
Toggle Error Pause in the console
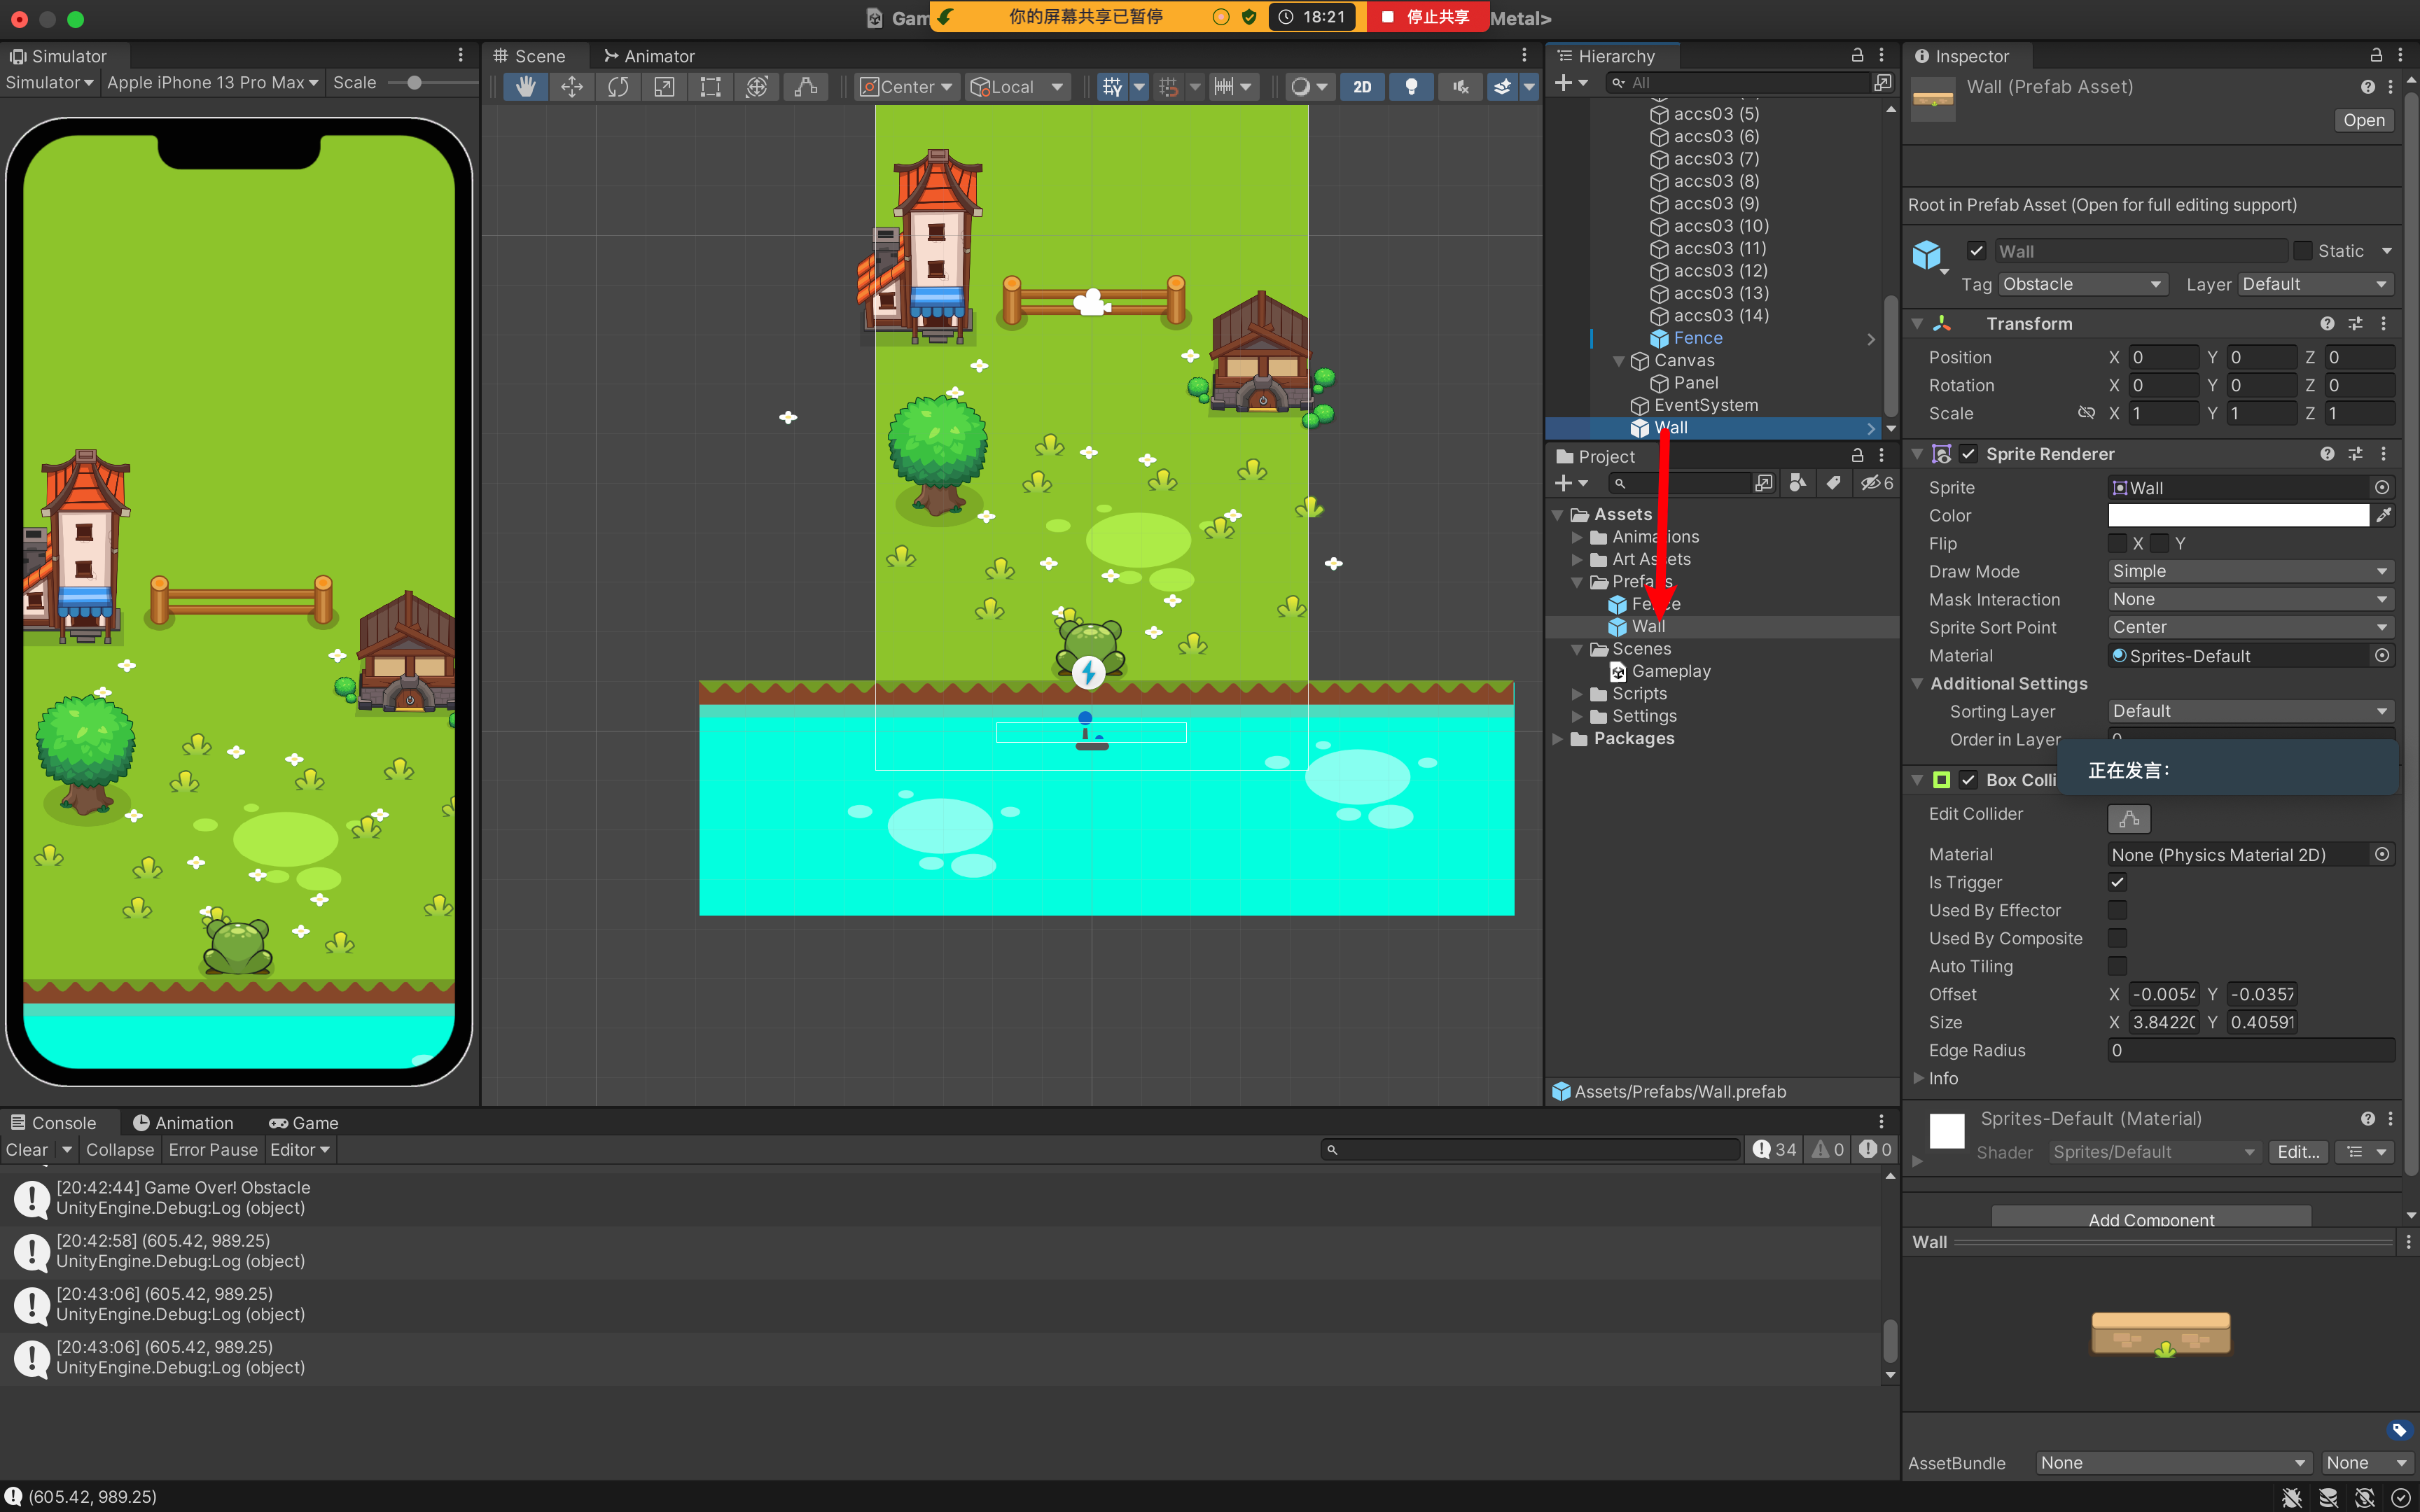(x=213, y=1150)
